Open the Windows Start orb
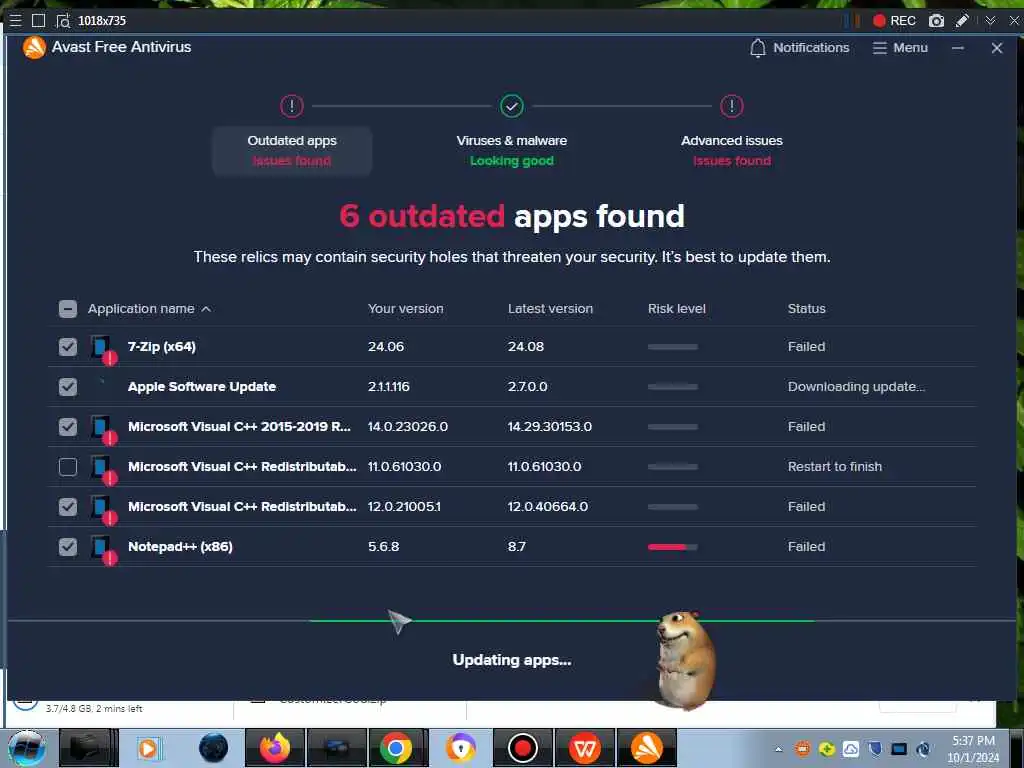1024x768 pixels. [x=27, y=748]
